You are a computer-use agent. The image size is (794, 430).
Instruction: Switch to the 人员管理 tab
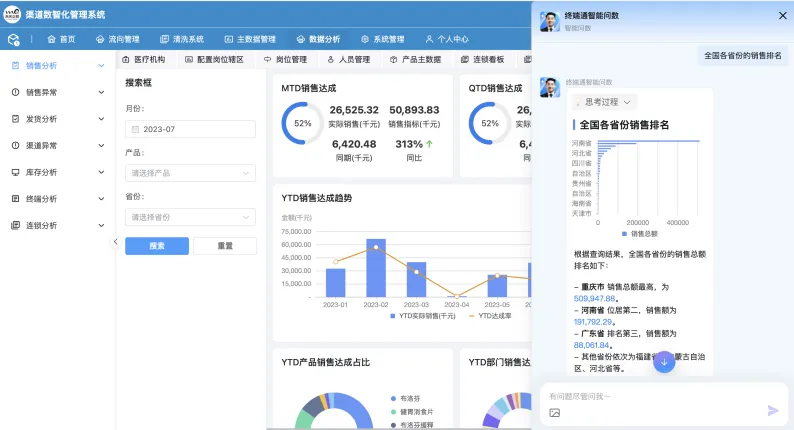point(349,59)
